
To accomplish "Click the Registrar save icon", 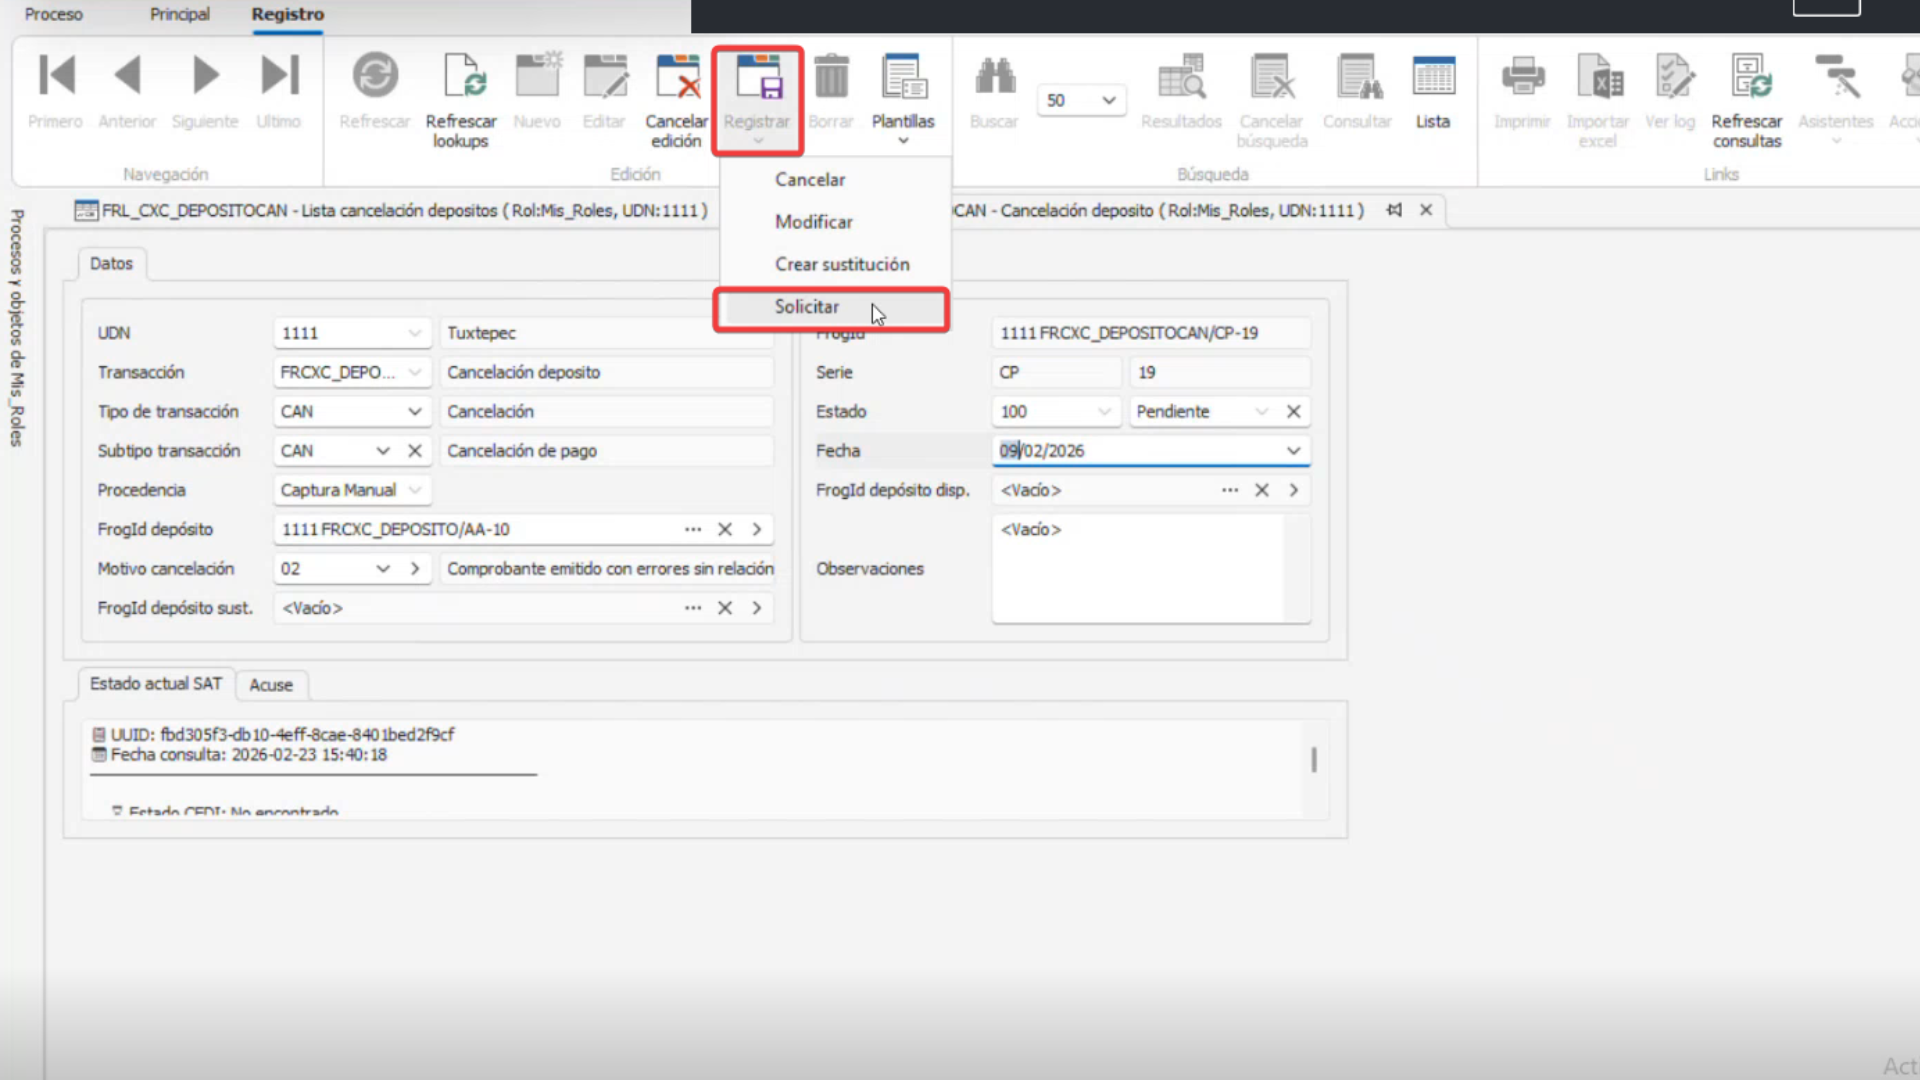I will click(758, 78).
